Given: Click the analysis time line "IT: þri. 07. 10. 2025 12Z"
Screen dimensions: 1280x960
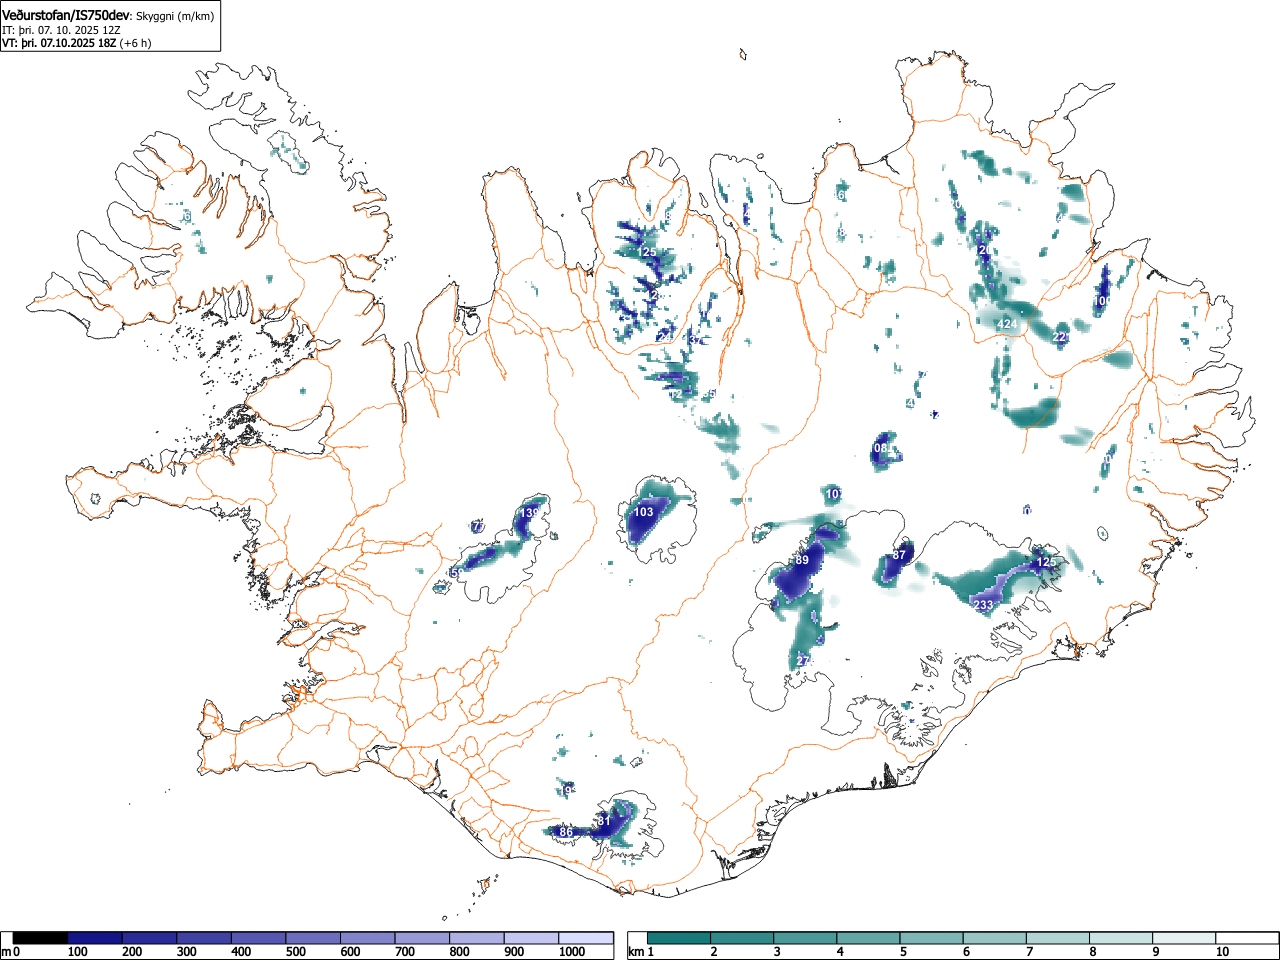Looking at the screenshot, I should [62, 30].
